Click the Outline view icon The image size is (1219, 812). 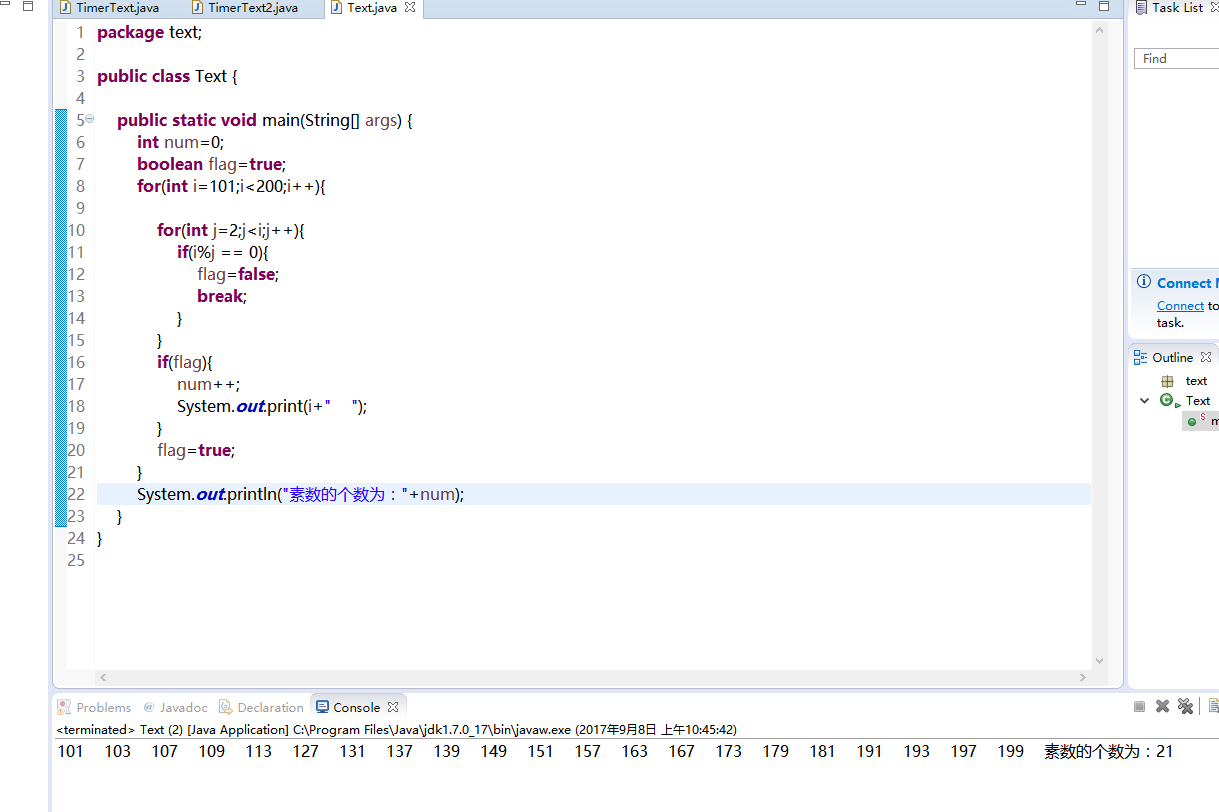[x=1140, y=357]
